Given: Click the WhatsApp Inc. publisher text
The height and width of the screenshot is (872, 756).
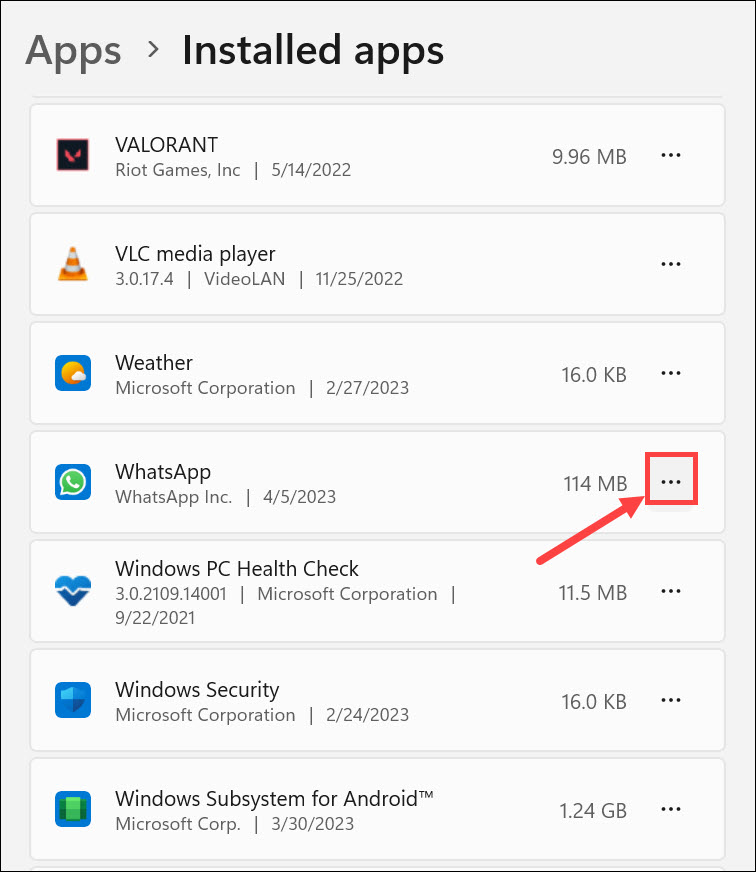Looking at the screenshot, I should click(174, 497).
